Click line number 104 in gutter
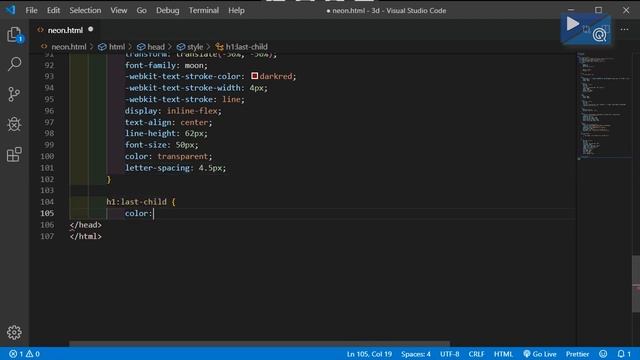 click(x=47, y=202)
